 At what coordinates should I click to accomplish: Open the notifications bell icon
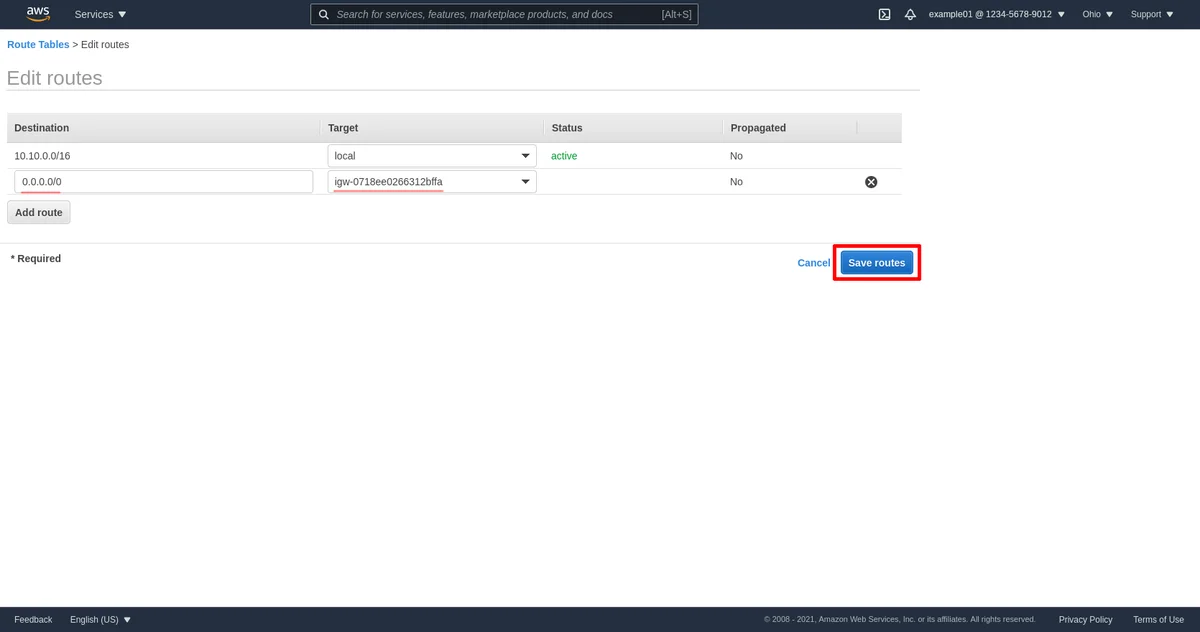910,15
